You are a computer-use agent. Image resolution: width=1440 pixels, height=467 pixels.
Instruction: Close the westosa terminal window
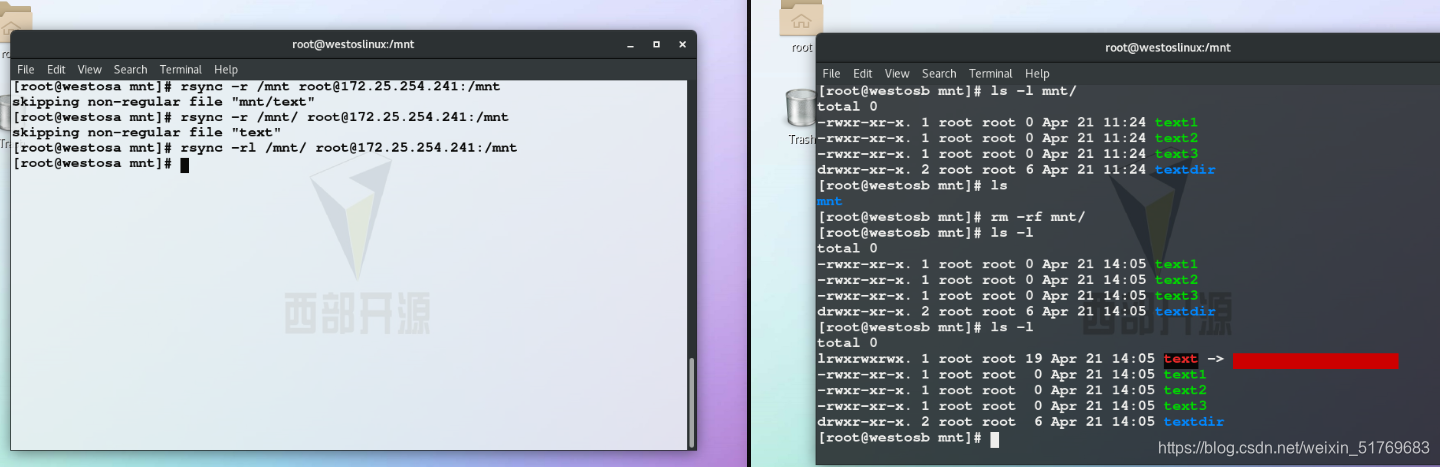[681, 44]
